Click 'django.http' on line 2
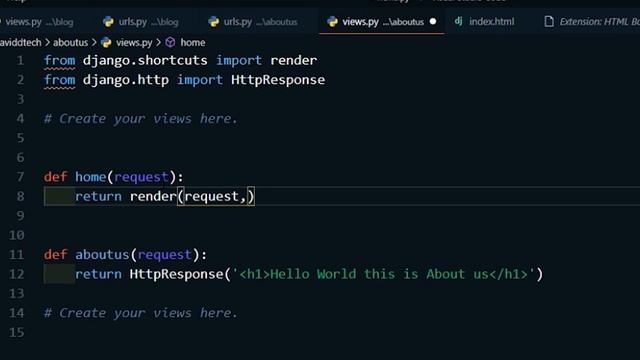 [126, 80]
